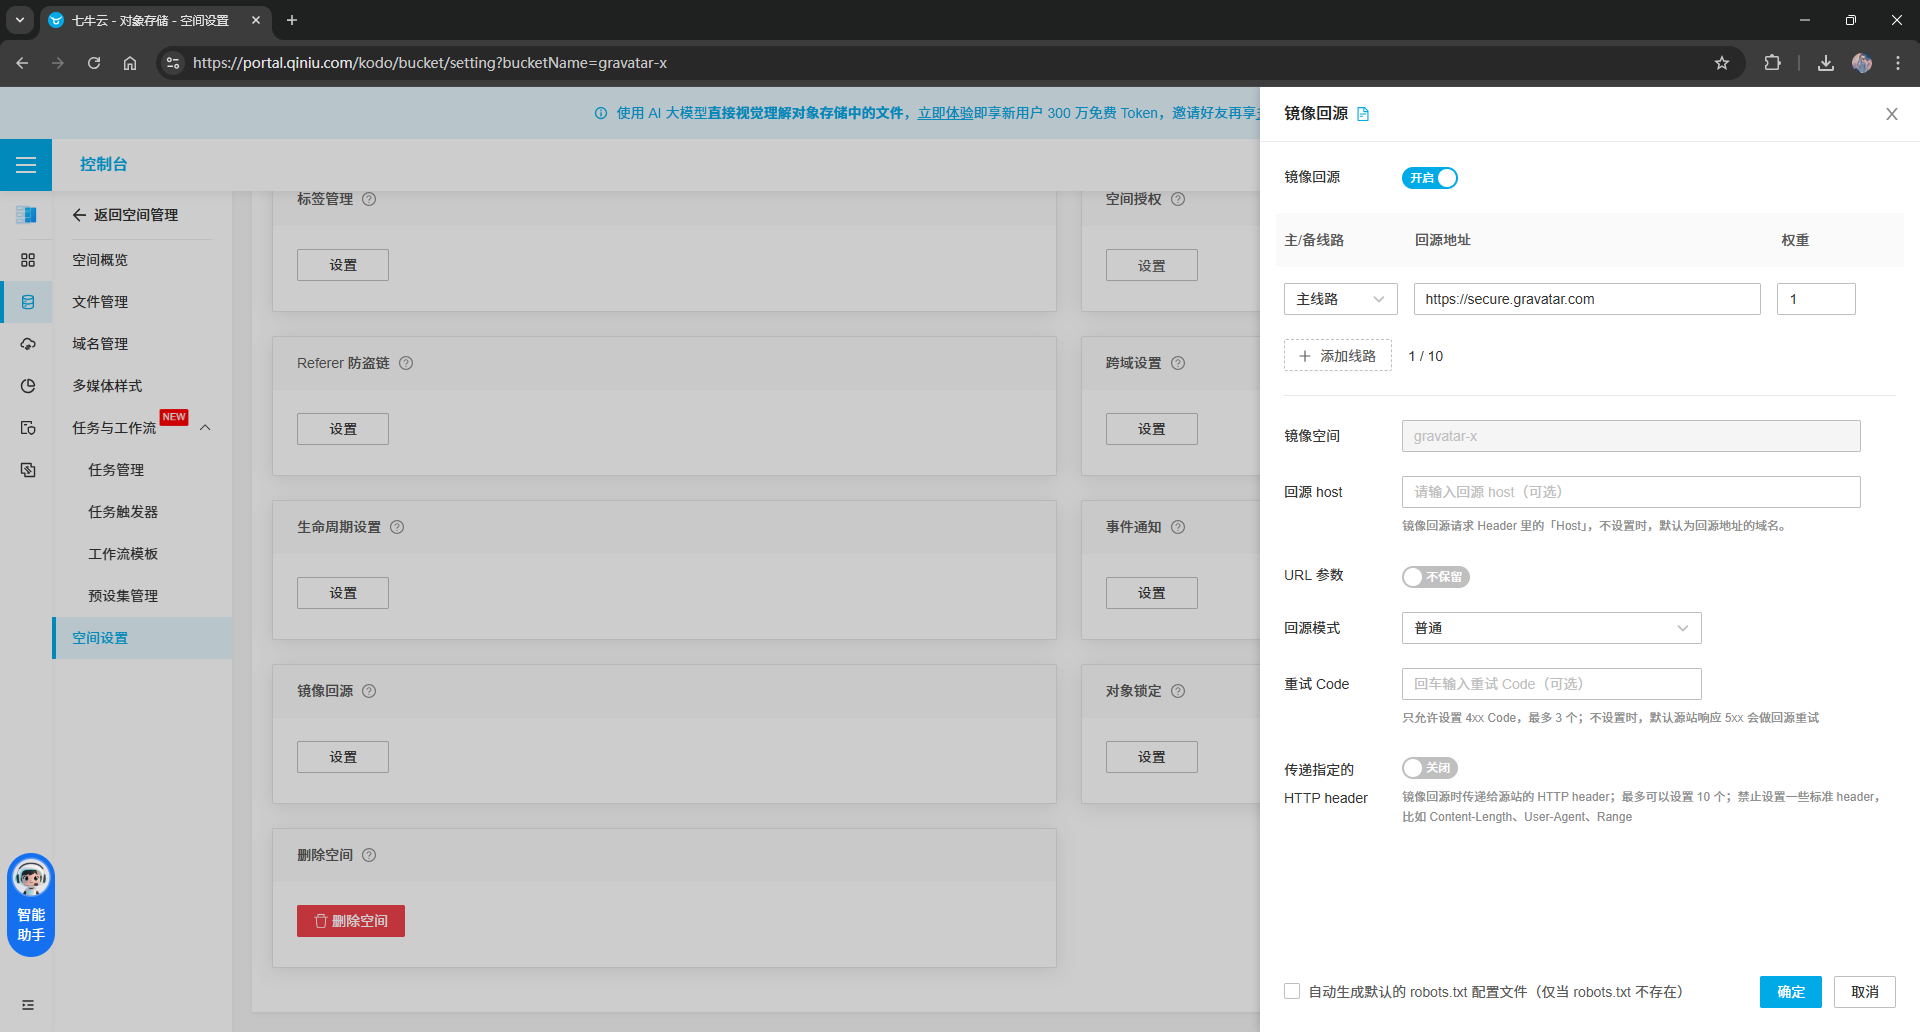
Task: Open the browser extensions puzzle icon
Action: coord(1772,63)
